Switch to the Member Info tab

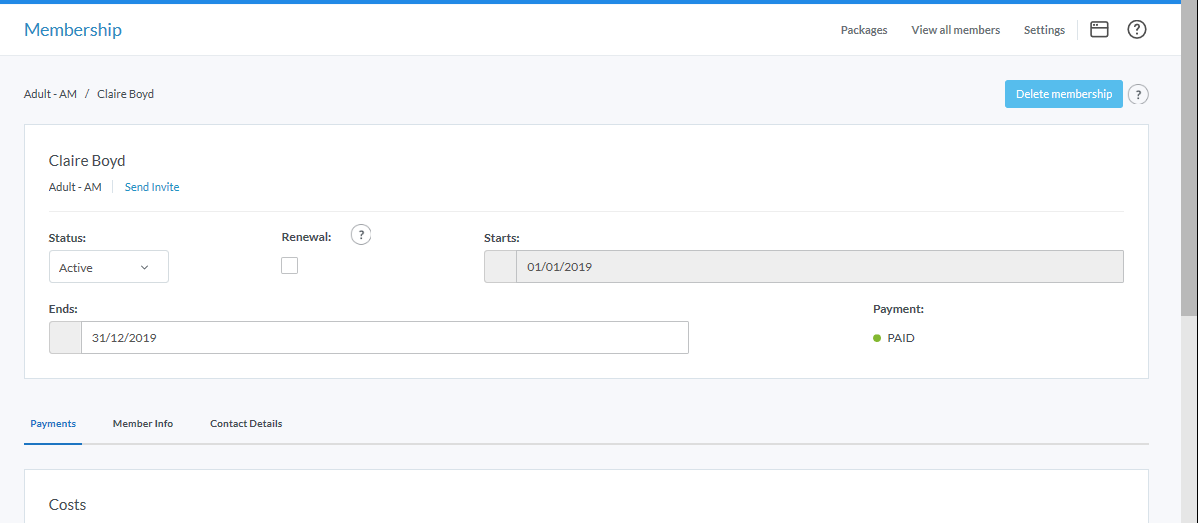pos(143,424)
